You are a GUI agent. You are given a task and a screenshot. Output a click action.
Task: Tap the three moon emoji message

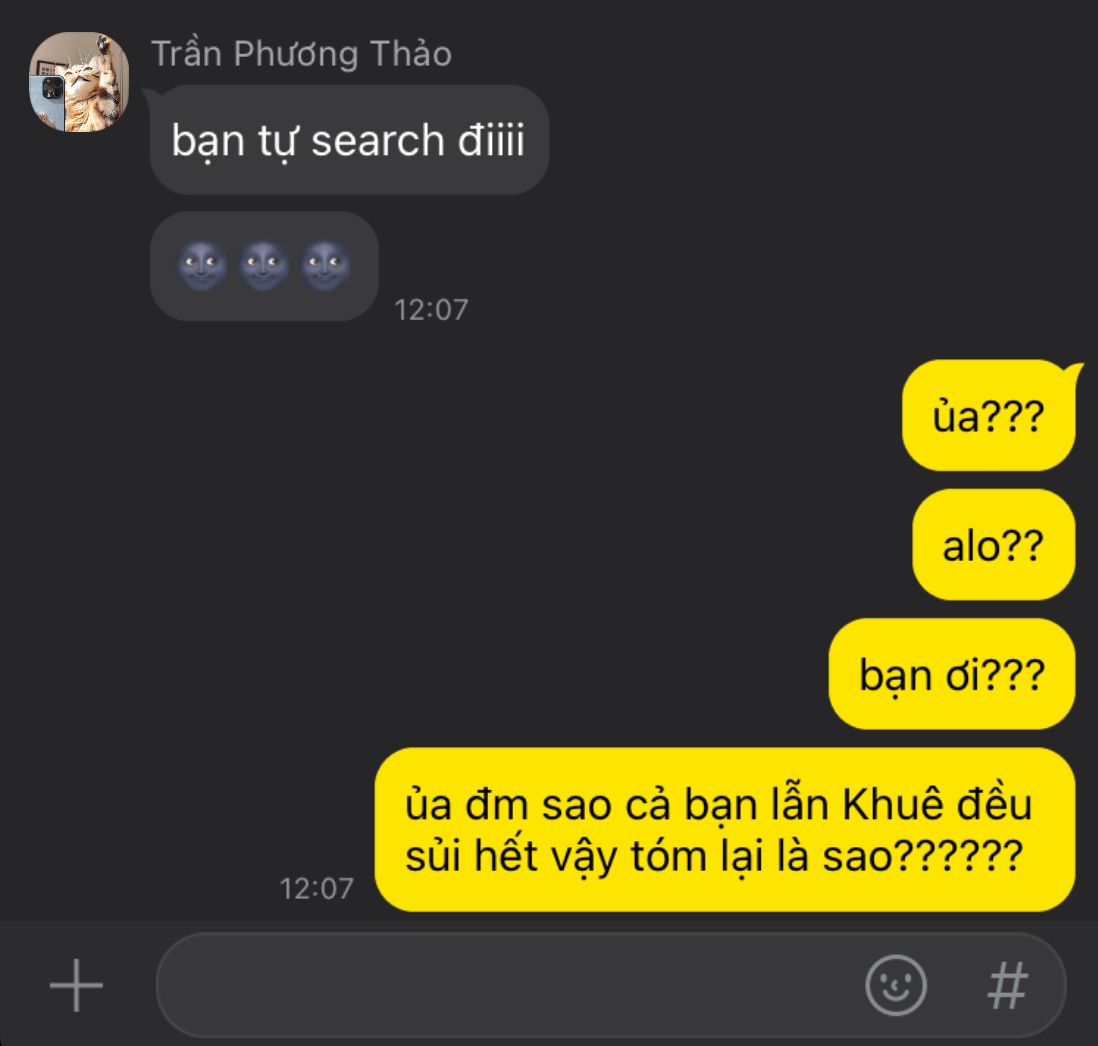pos(264,266)
